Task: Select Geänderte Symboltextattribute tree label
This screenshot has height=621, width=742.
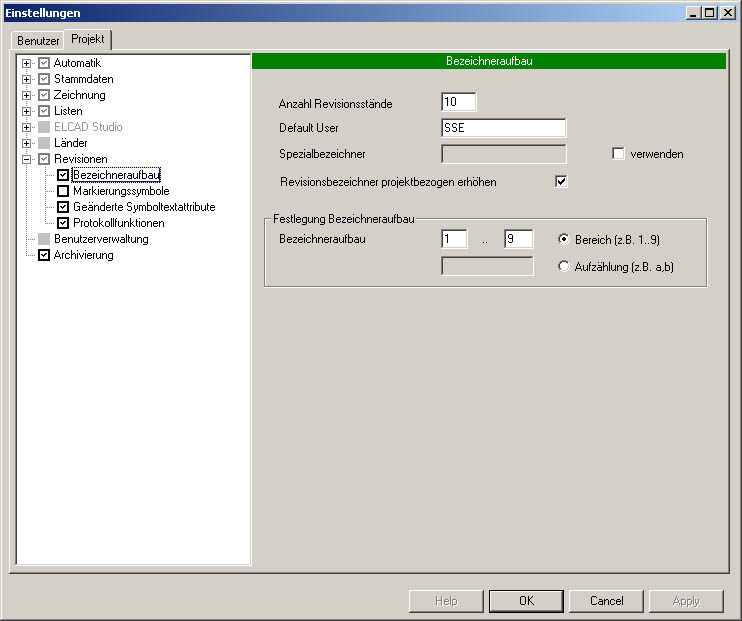Action: [144, 207]
